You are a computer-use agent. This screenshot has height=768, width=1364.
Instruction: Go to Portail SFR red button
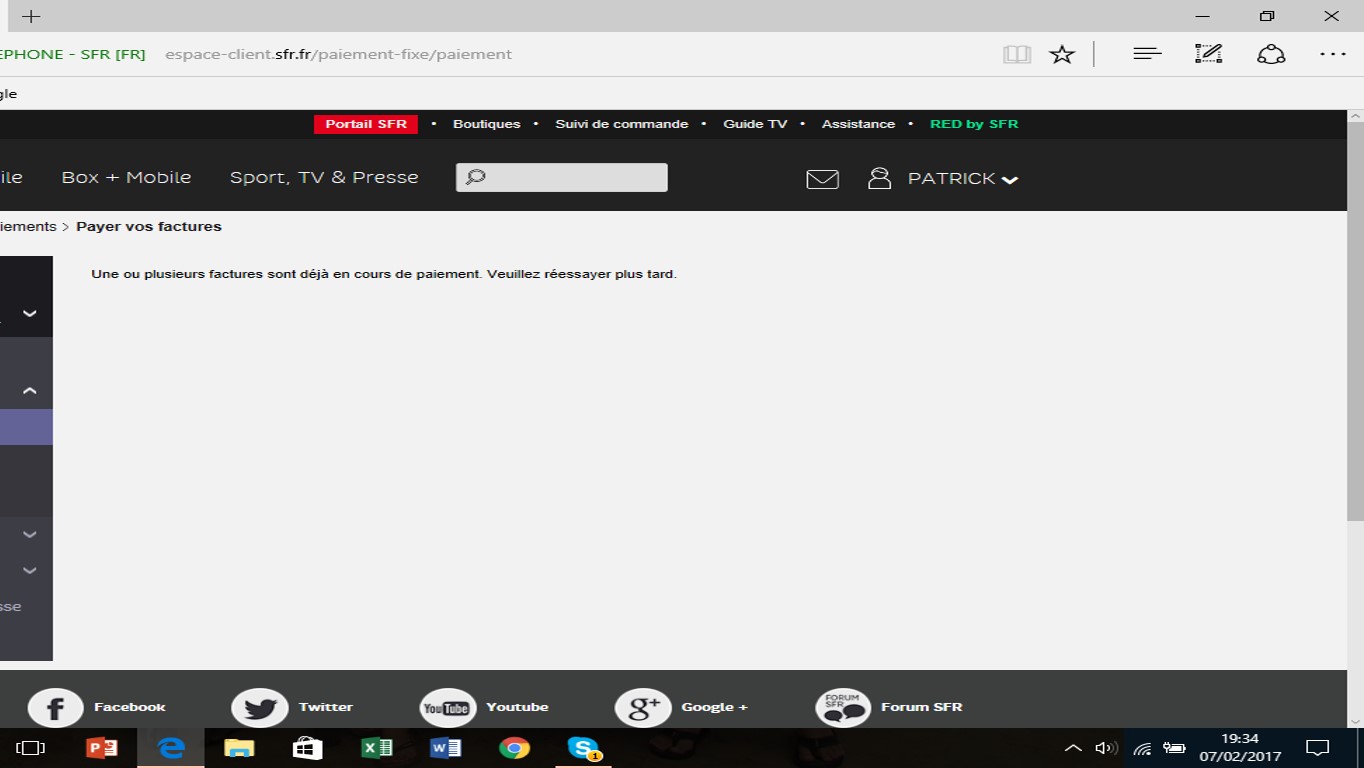coord(366,124)
